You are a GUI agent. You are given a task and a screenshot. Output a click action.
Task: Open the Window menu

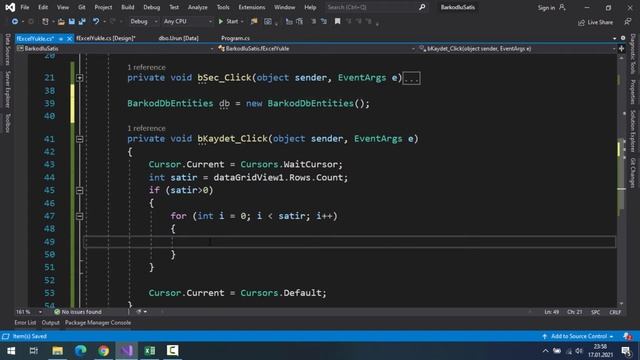coord(284,7)
